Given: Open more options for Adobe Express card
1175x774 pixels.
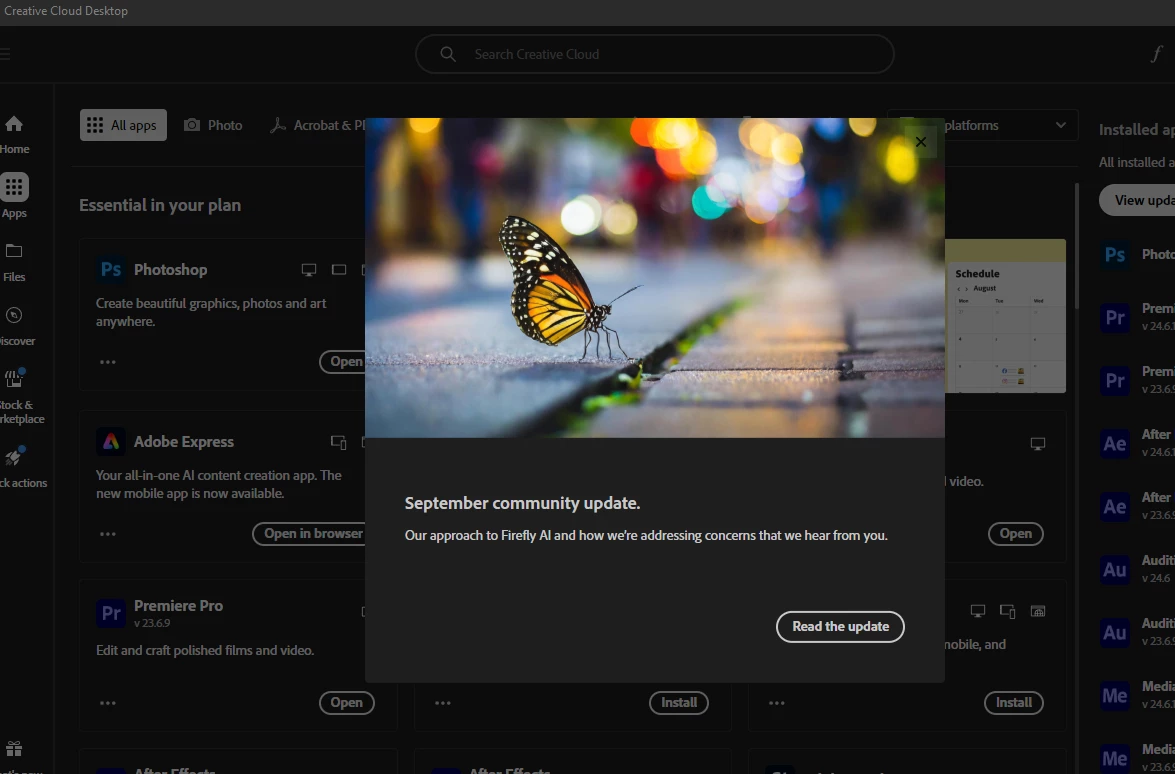Looking at the screenshot, I should (x=108, y=534).
